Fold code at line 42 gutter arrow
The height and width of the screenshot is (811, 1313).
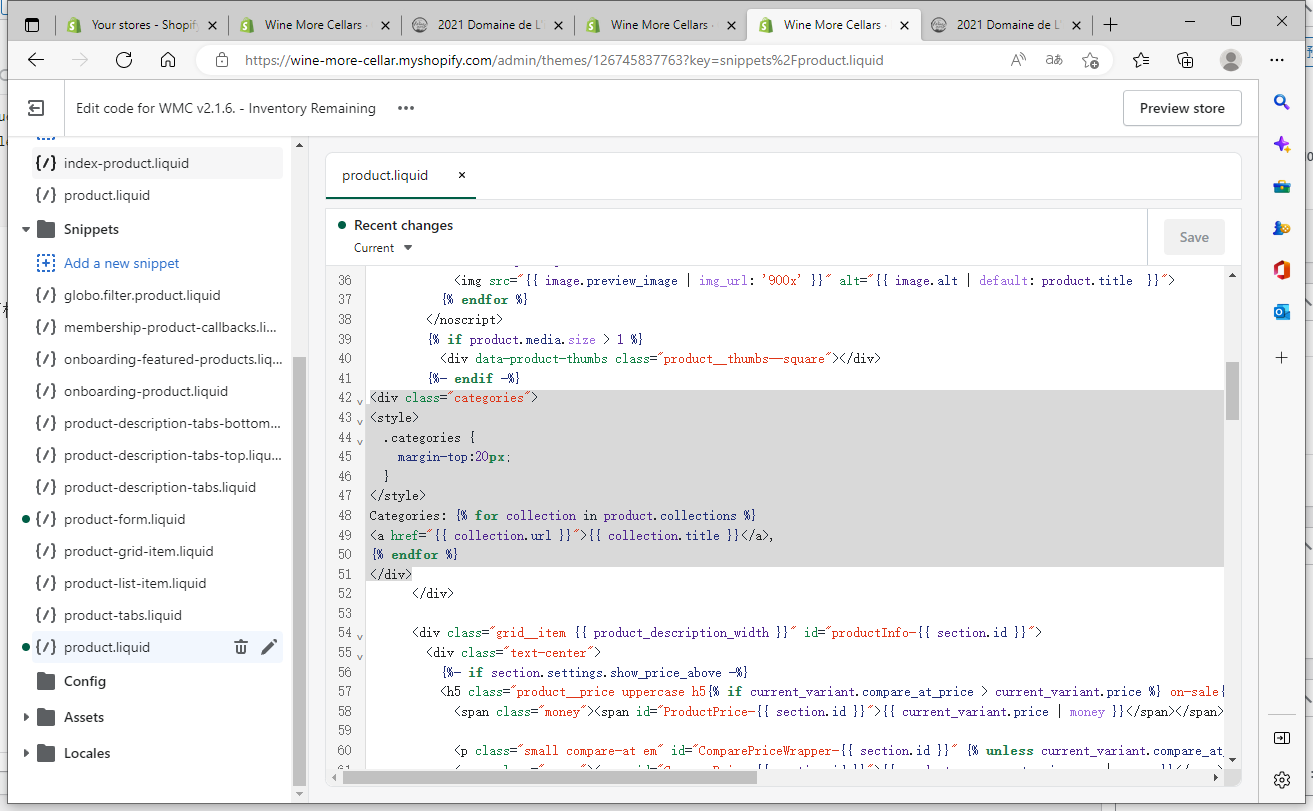pyautogui.click(x=360, y=404)
